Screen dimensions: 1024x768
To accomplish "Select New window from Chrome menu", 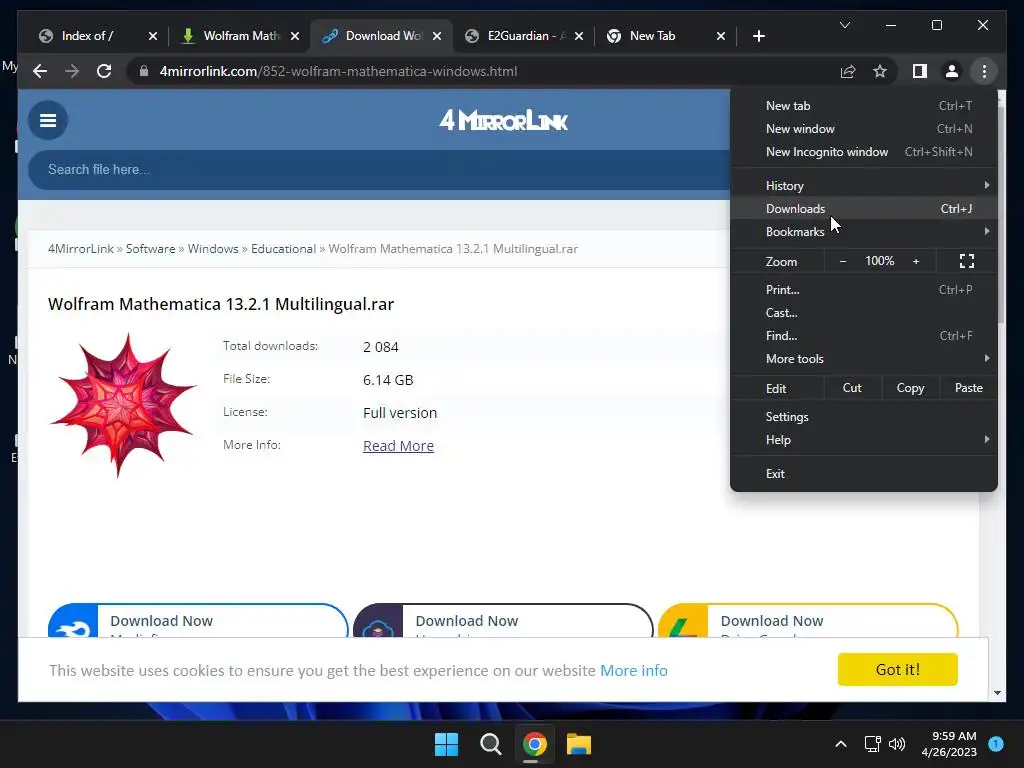I will click(x=863, y=129).
